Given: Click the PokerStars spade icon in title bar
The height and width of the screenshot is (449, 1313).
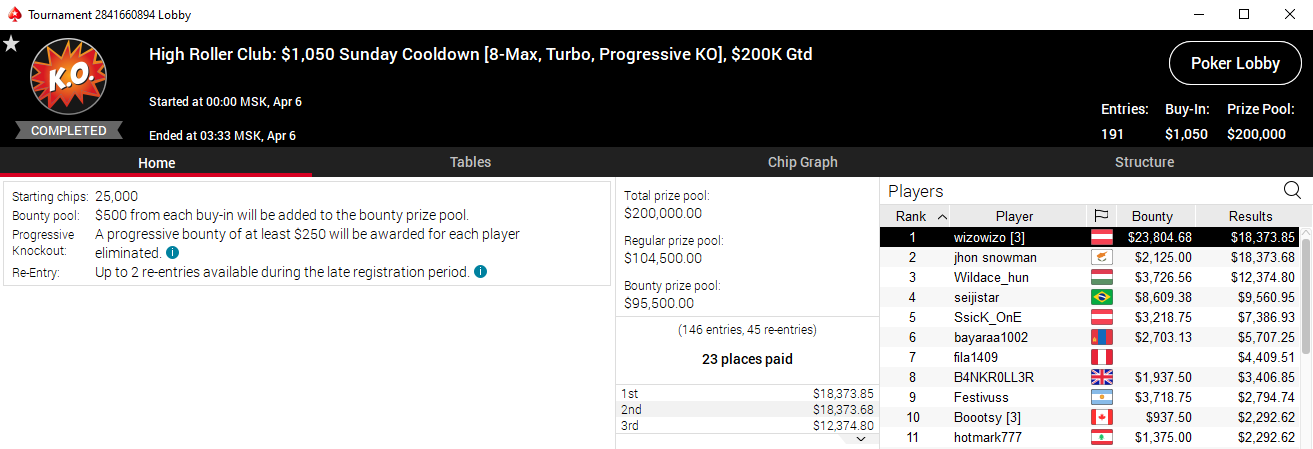Looking at the screenshot, I should (x=12, y=15).
